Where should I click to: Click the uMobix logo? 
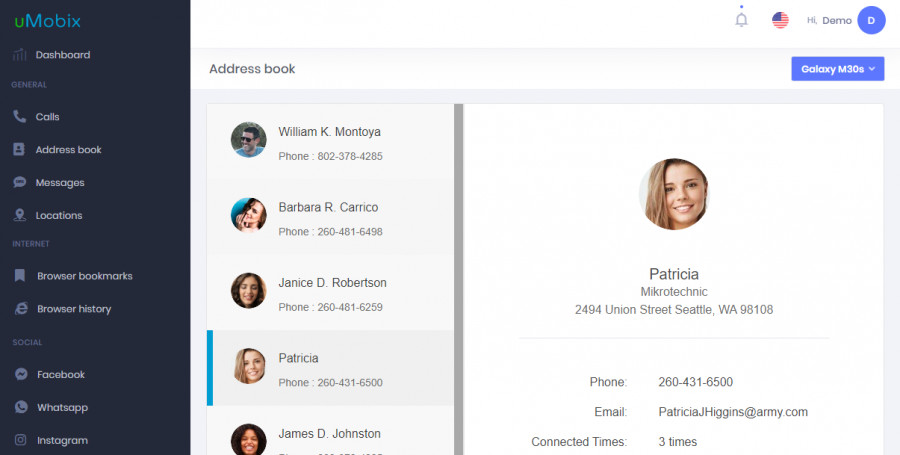[48, 21]
